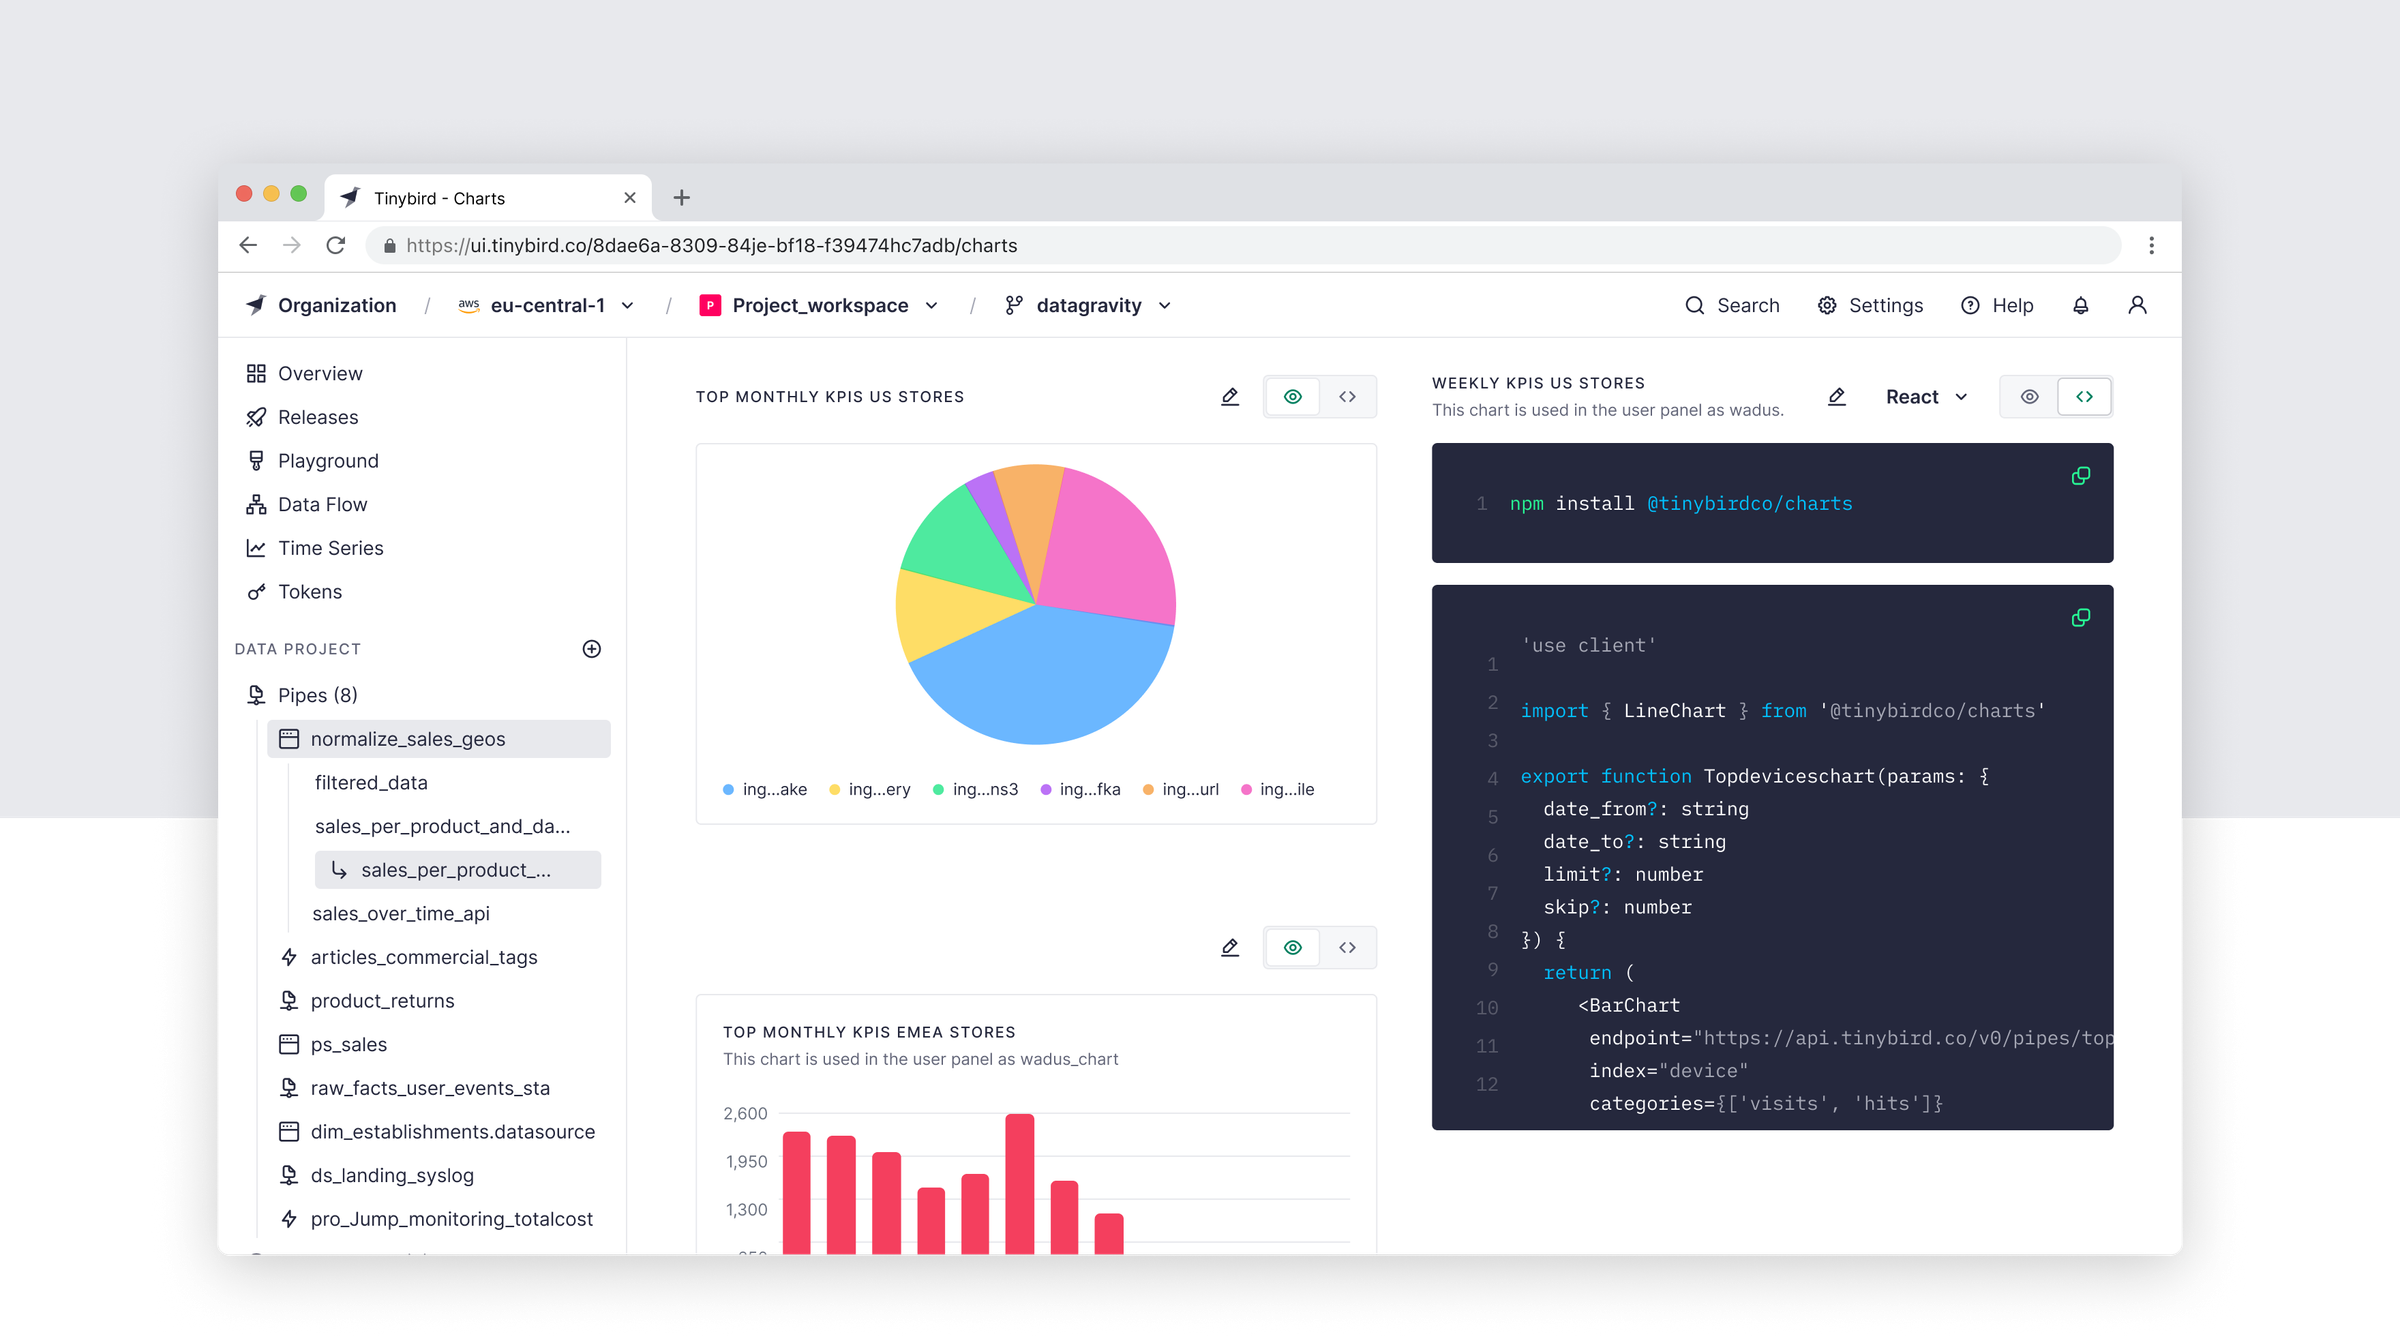
Task: Copy the npm install command
Action: [2080, 476]
